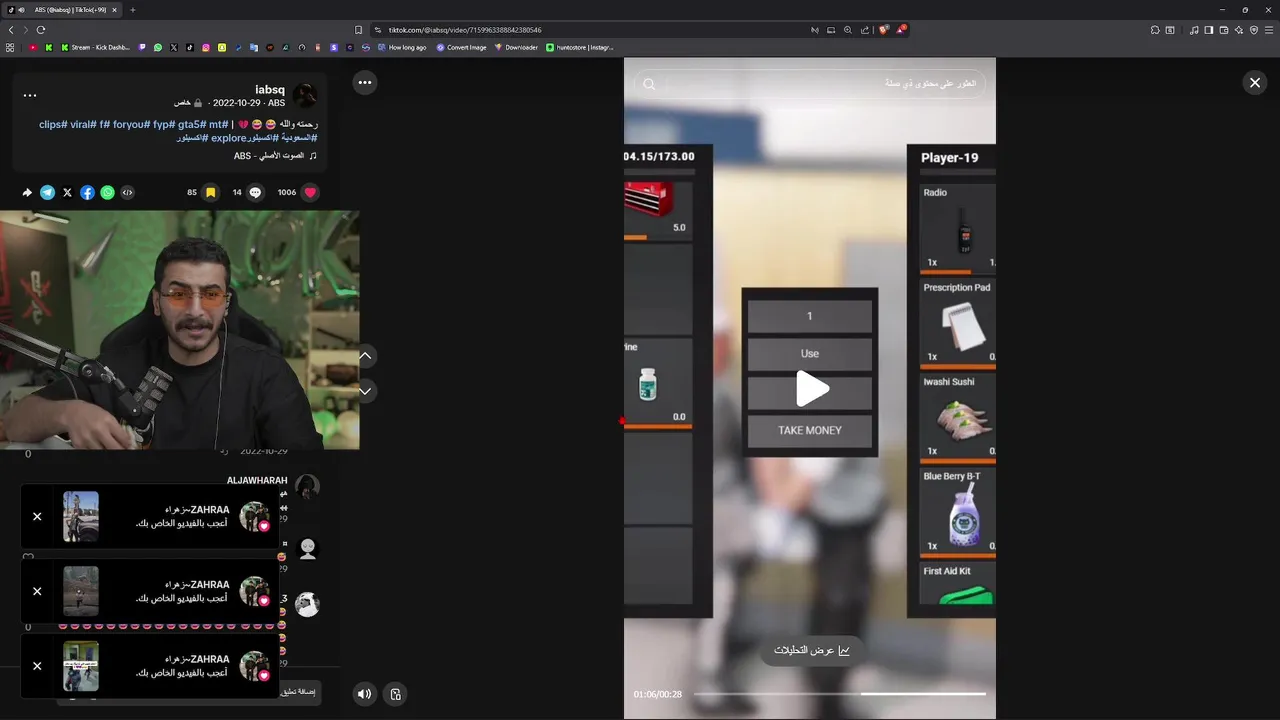Open the #gta5 hashtag
This screenshot has height=720, width=1280.
[x=191, y=124]
